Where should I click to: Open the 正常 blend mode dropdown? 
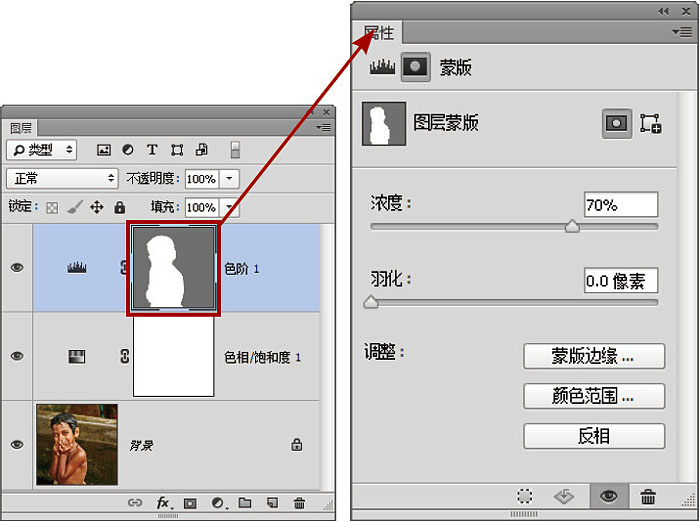pos(62,178)
